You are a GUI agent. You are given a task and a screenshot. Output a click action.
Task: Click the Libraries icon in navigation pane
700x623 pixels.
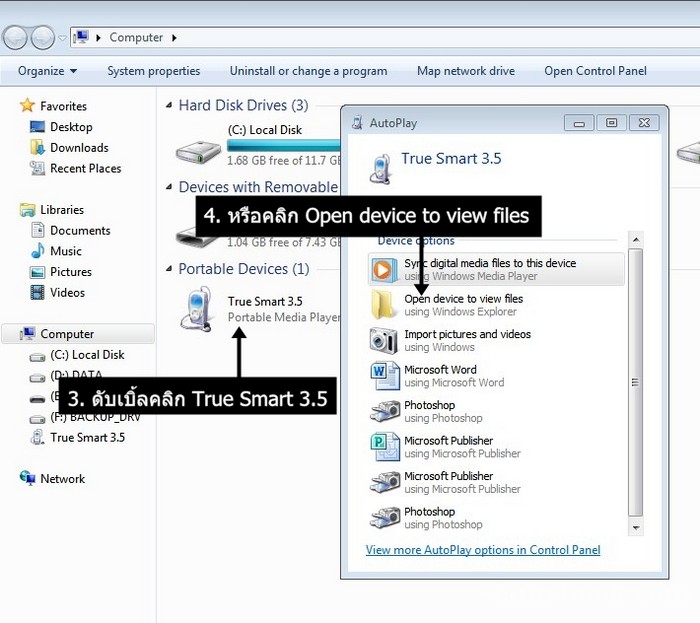[x=27, y=209]
